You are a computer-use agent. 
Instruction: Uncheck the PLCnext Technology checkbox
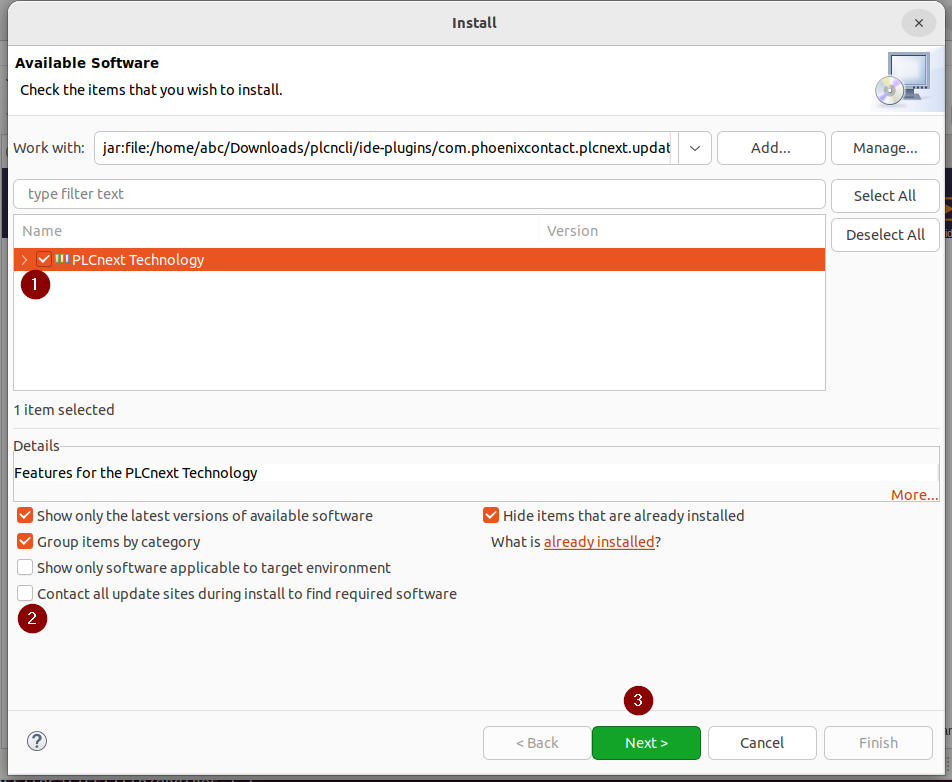[44, 259]
